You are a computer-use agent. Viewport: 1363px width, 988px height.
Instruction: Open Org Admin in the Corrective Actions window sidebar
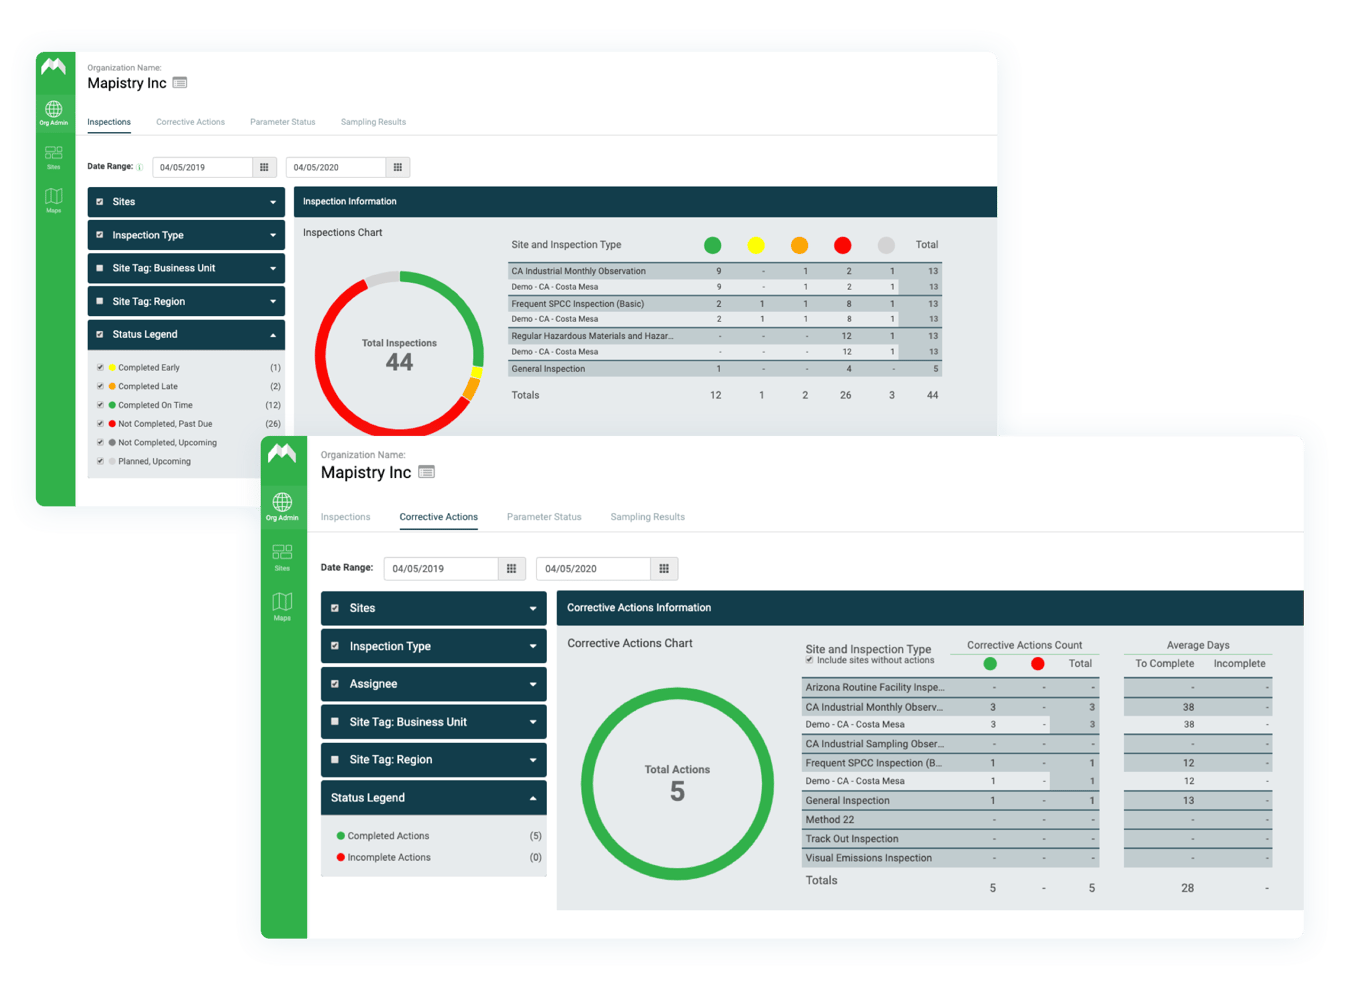[x=282, y=506]
